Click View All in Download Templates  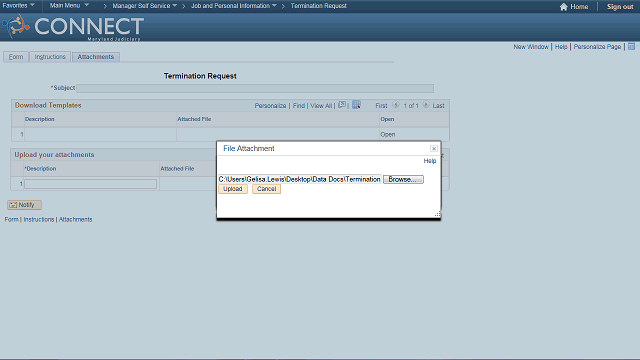[321, 106]
